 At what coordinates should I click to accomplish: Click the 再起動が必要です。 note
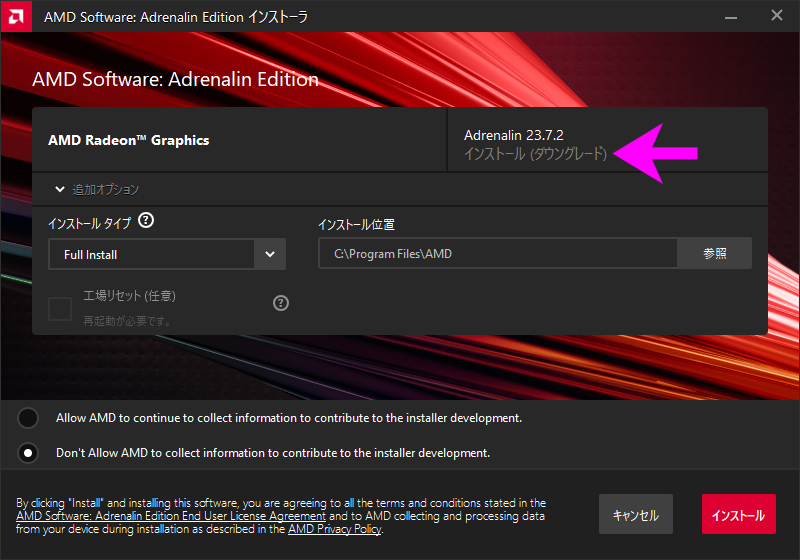(x=127, y=321)
